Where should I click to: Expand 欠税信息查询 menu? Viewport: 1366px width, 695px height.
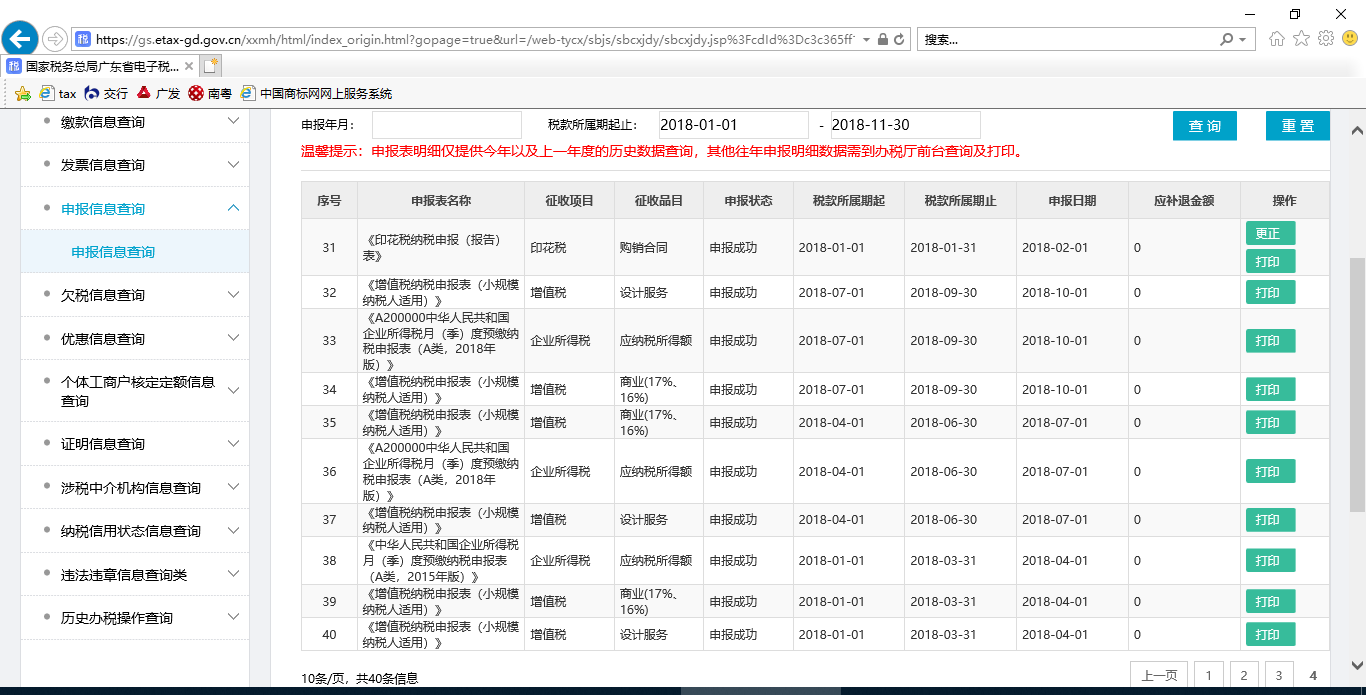tap(135, 295)
